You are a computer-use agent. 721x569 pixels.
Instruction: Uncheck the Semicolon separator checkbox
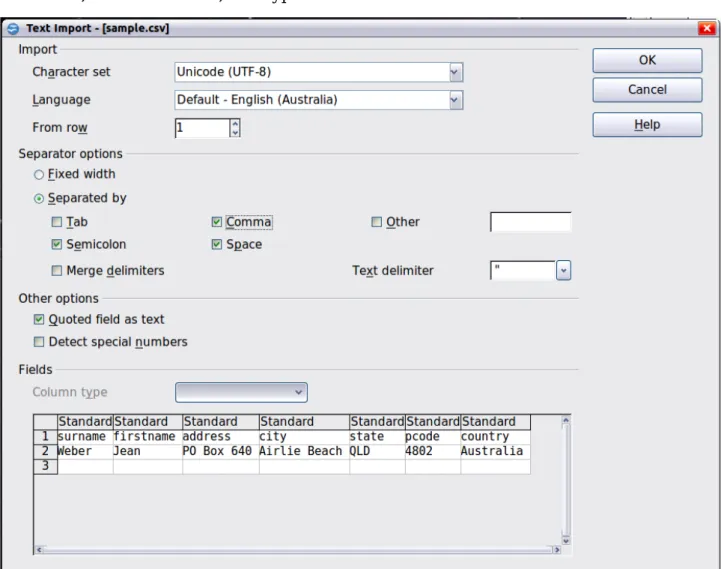pos(57,244)
